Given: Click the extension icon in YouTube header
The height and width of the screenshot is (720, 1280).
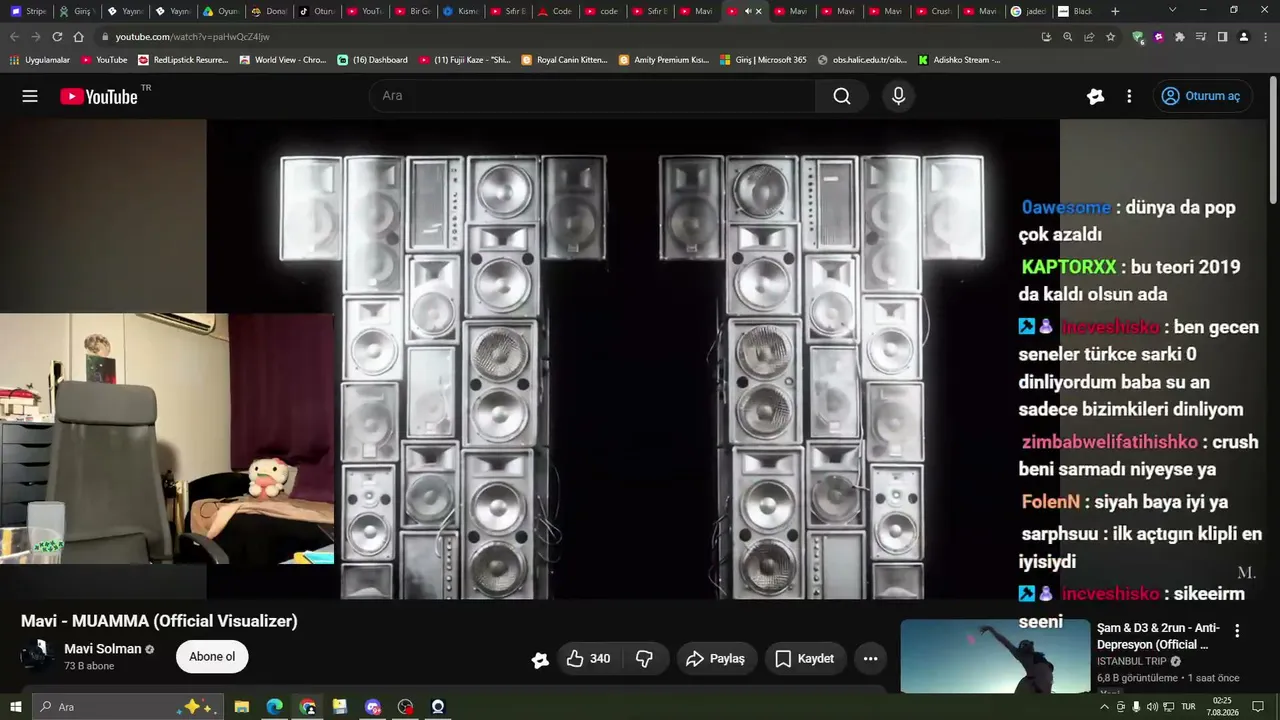Looking at the screenshot, I should (x=1095, y=96).
